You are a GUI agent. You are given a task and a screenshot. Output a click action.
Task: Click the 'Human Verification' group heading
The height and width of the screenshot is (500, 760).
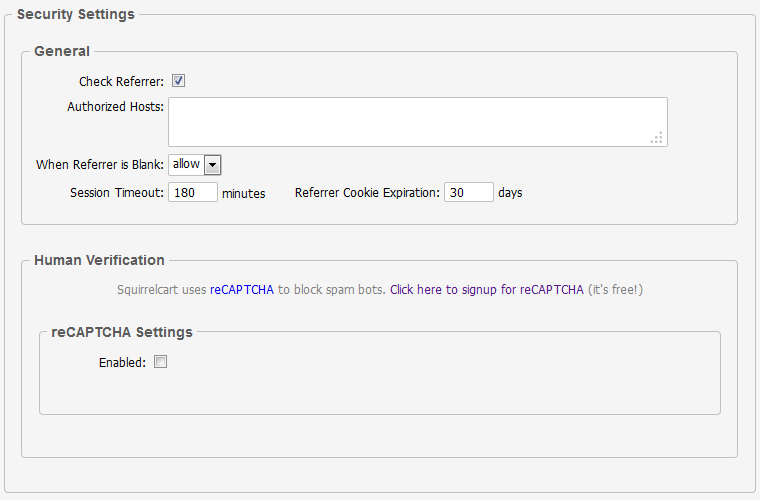pyautogui.click(x=99, y=260)
